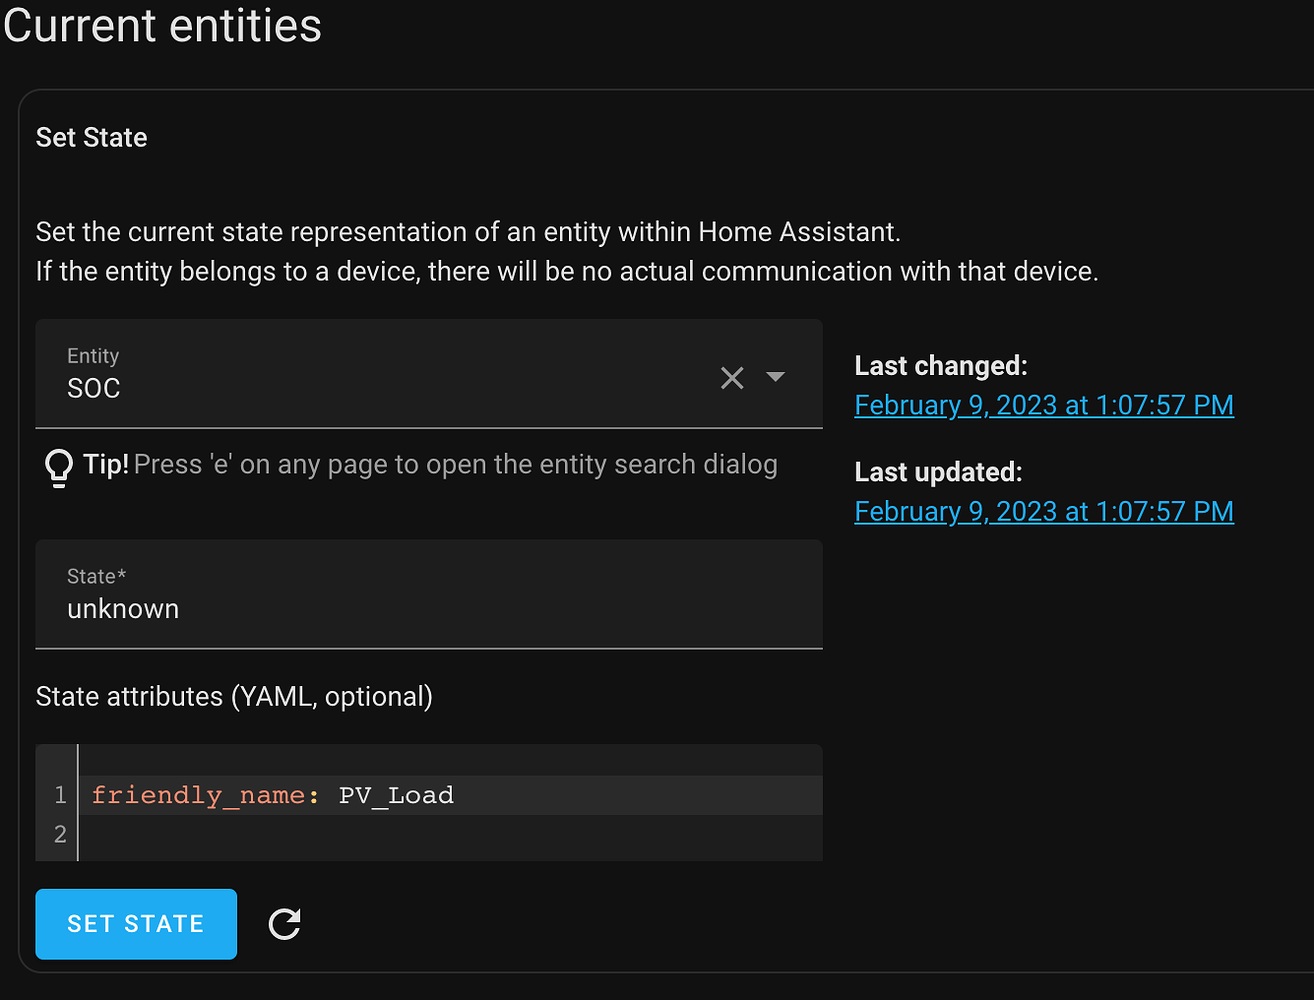Click the 'Last changed:' label text
The image size is (1314, 1000).
939,365
